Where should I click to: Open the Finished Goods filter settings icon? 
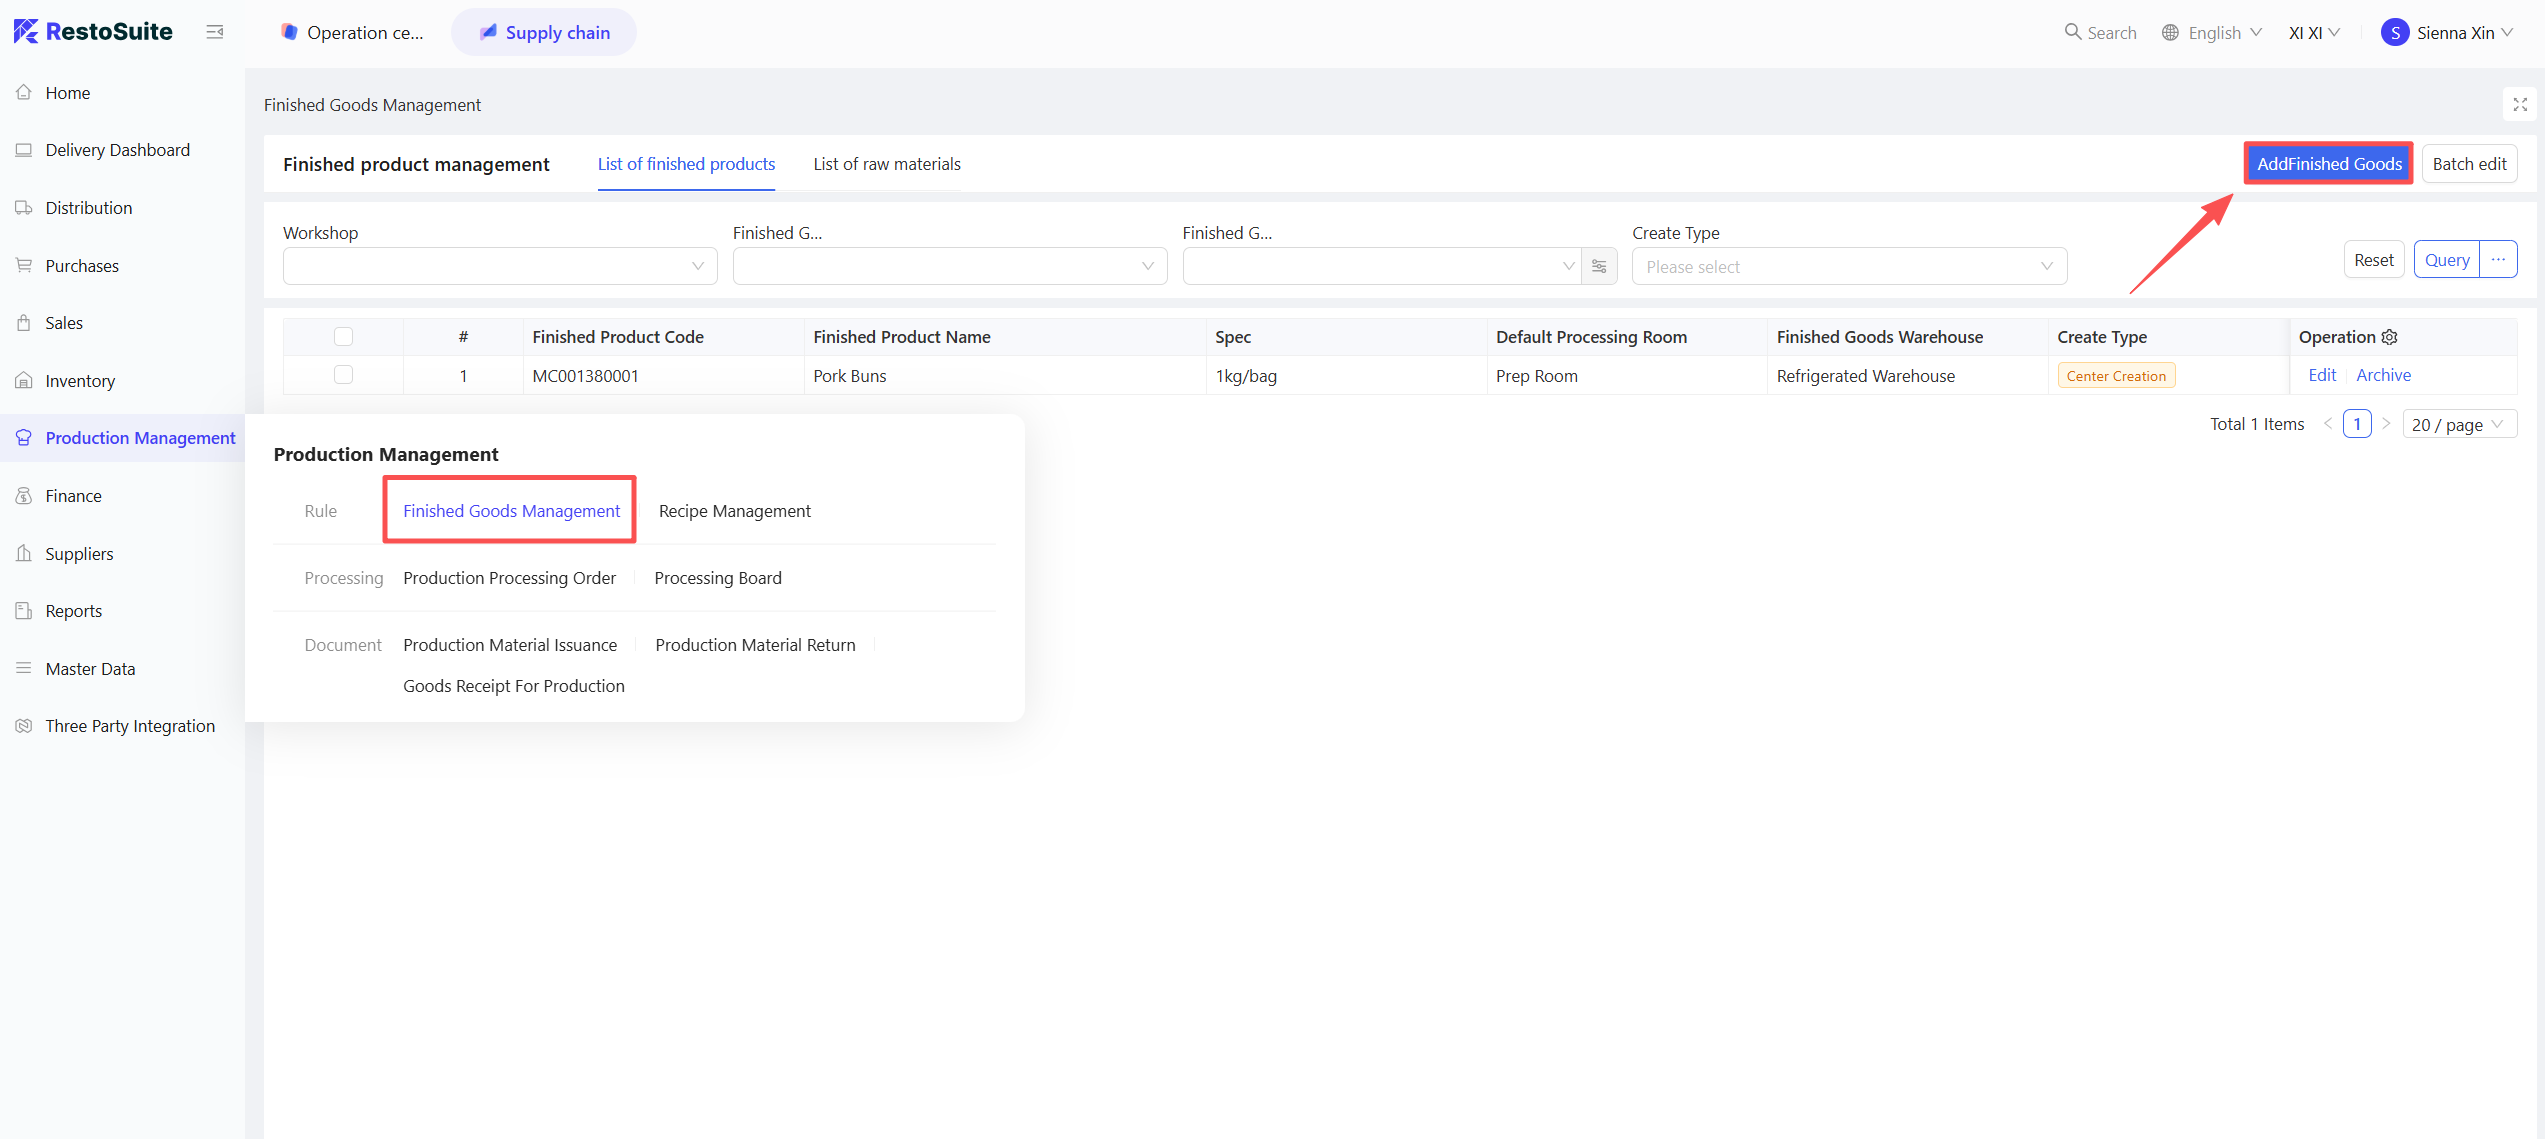click(x=1599, y=266)
